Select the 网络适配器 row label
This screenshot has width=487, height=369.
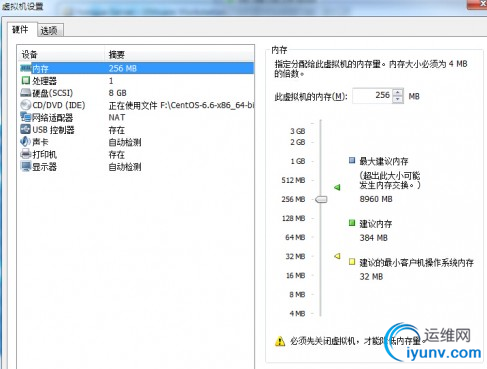(x=52, y=117)
